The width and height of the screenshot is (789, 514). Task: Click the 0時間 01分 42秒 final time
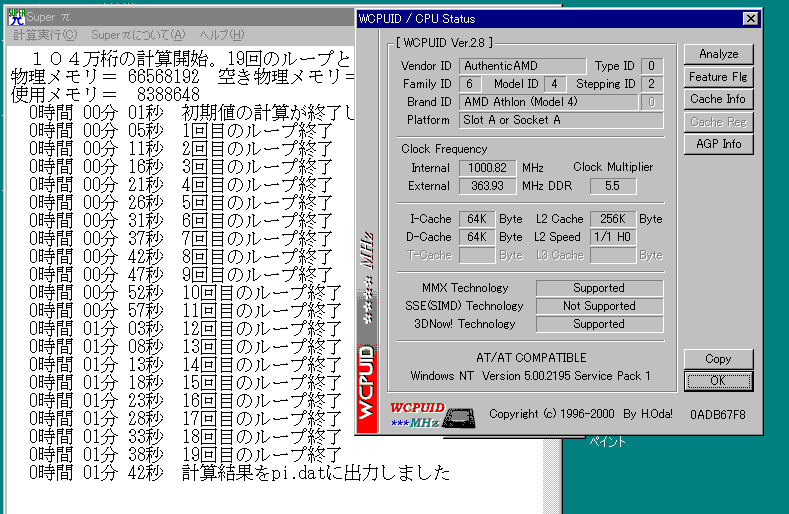click(x=96, y=473)
